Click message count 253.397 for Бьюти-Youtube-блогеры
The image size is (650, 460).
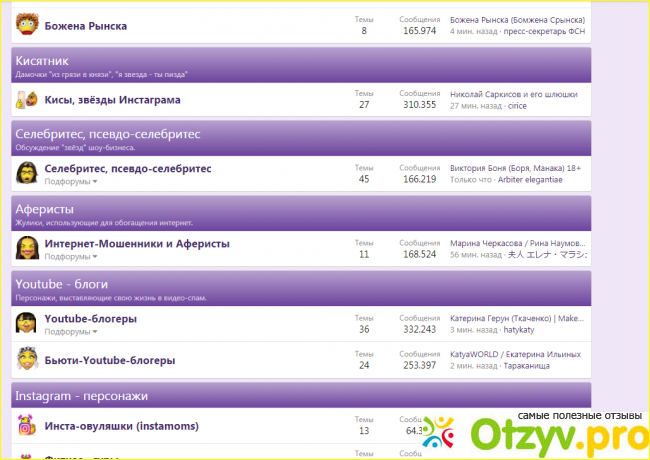click(420, 365)
